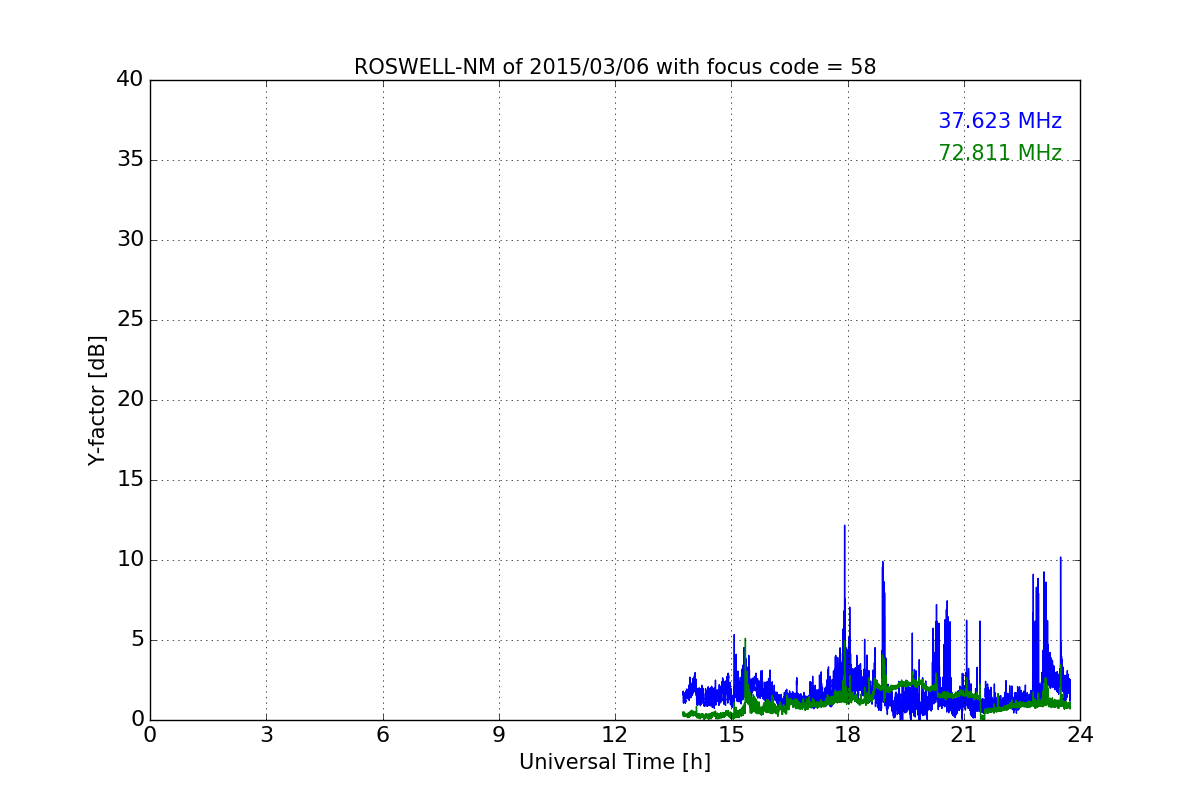Click the x-axis tick label 12
Viewport: 1200px width, 800px height.
click(x=614, y=735)
